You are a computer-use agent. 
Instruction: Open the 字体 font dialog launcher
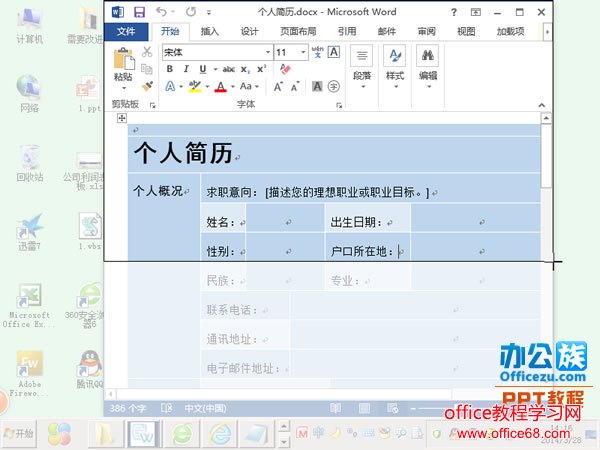click(x=339, y=105)
